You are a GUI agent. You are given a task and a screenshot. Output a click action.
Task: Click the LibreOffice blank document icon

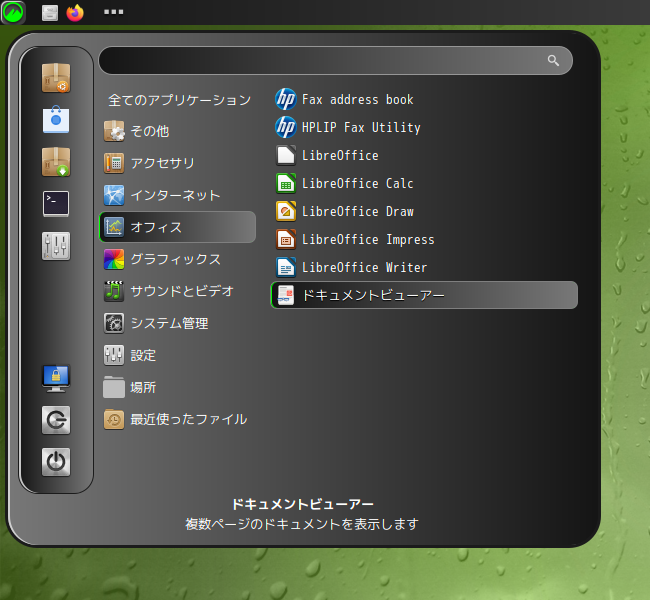pos(286,155)
